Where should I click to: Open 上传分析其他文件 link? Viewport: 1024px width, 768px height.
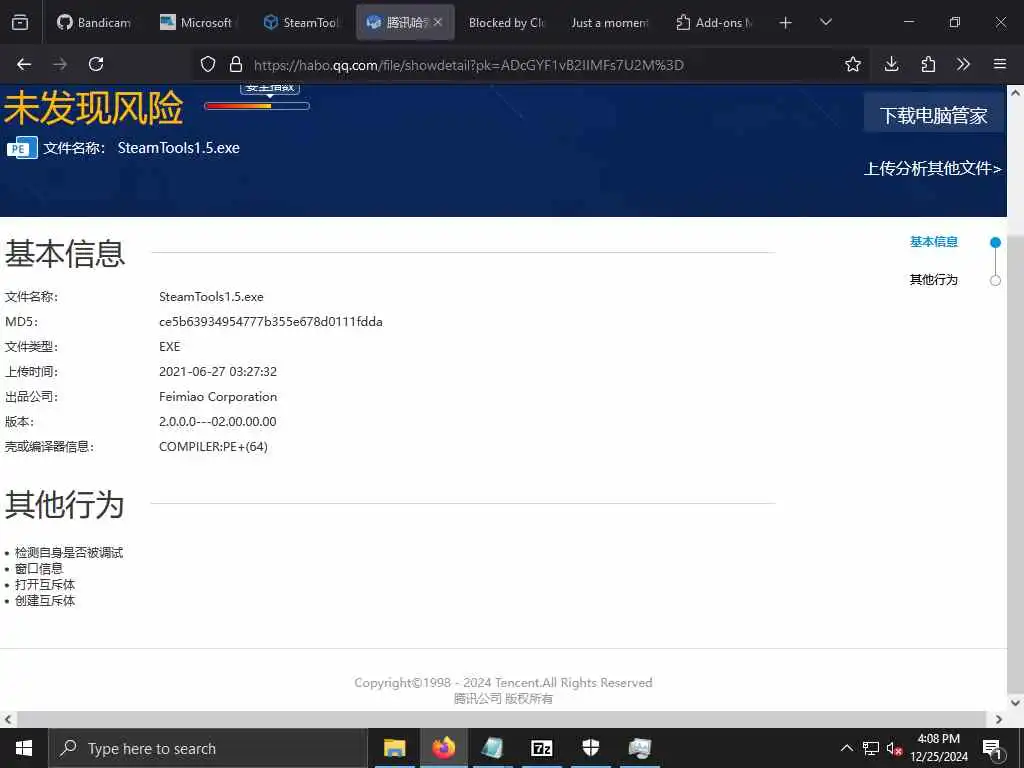pyautogui.click(x=932, y=168)
